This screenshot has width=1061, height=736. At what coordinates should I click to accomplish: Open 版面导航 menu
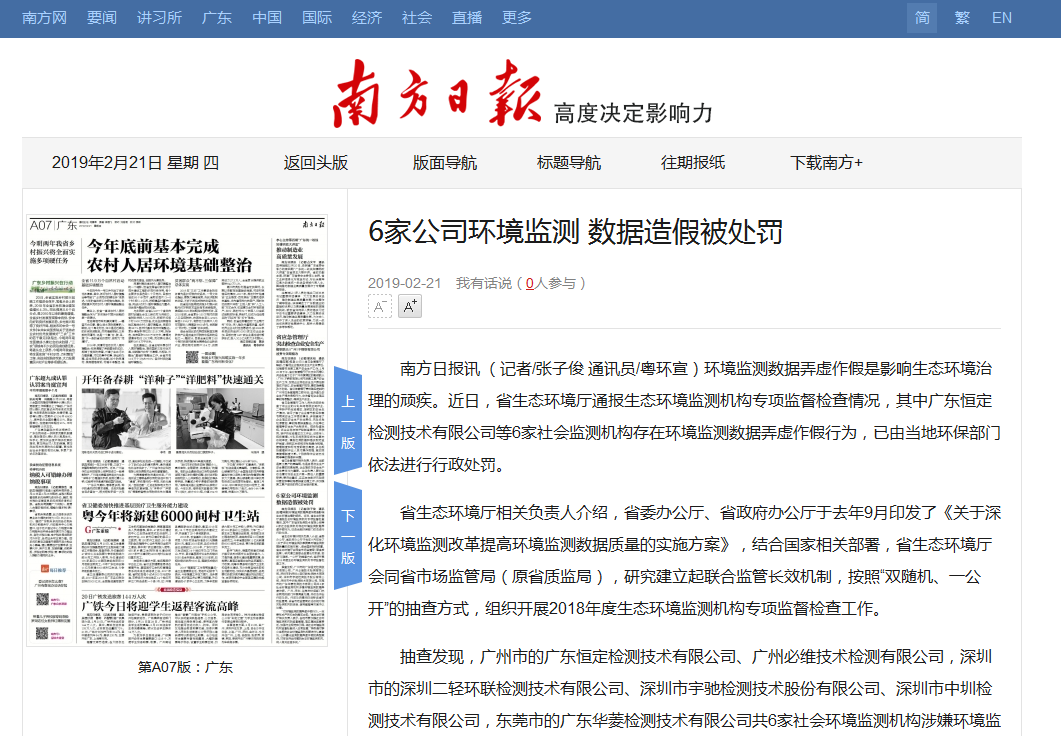click(x=445, y=163)
